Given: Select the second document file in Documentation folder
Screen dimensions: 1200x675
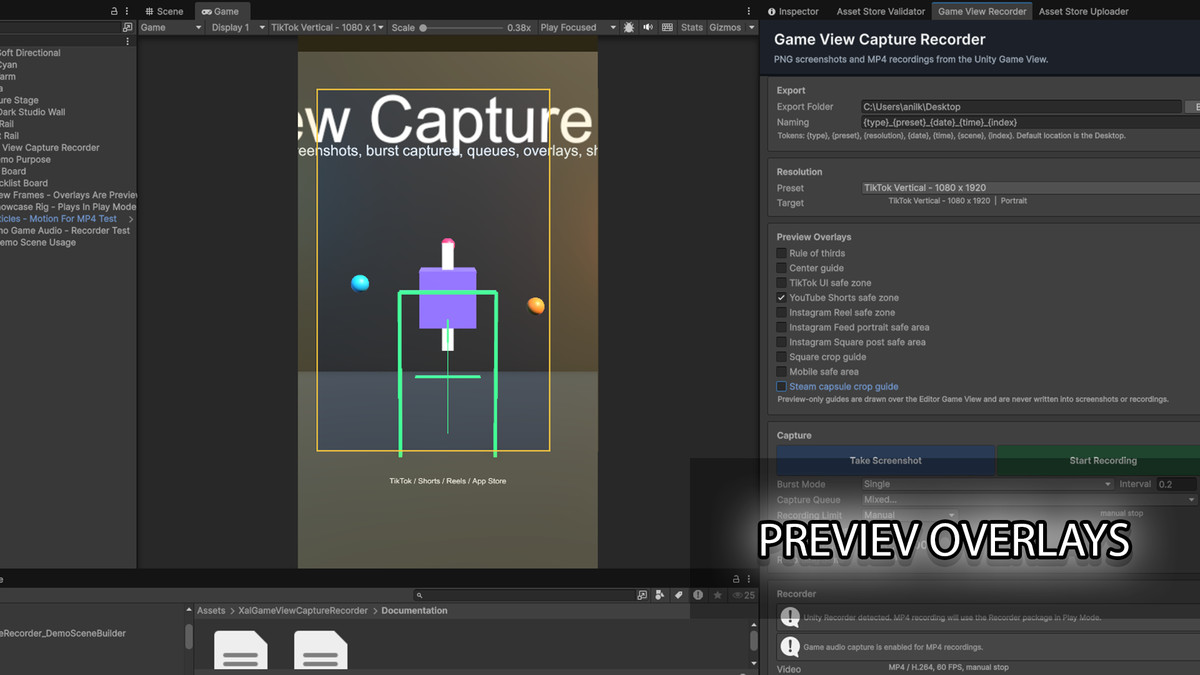Looking at the screenshot, I should [321, 652].
